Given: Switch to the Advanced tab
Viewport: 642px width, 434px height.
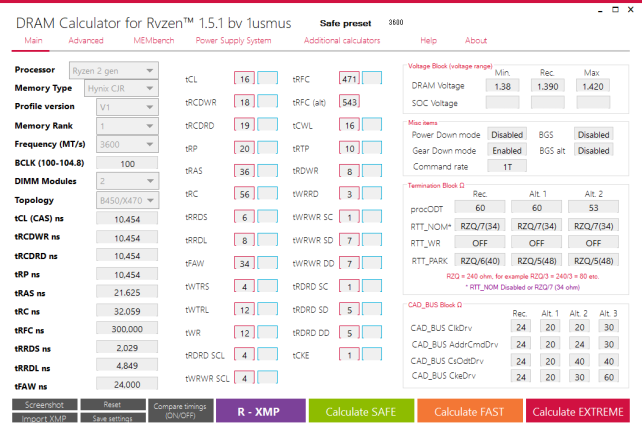Looking at the screenshot, I should tap(86, 41).
